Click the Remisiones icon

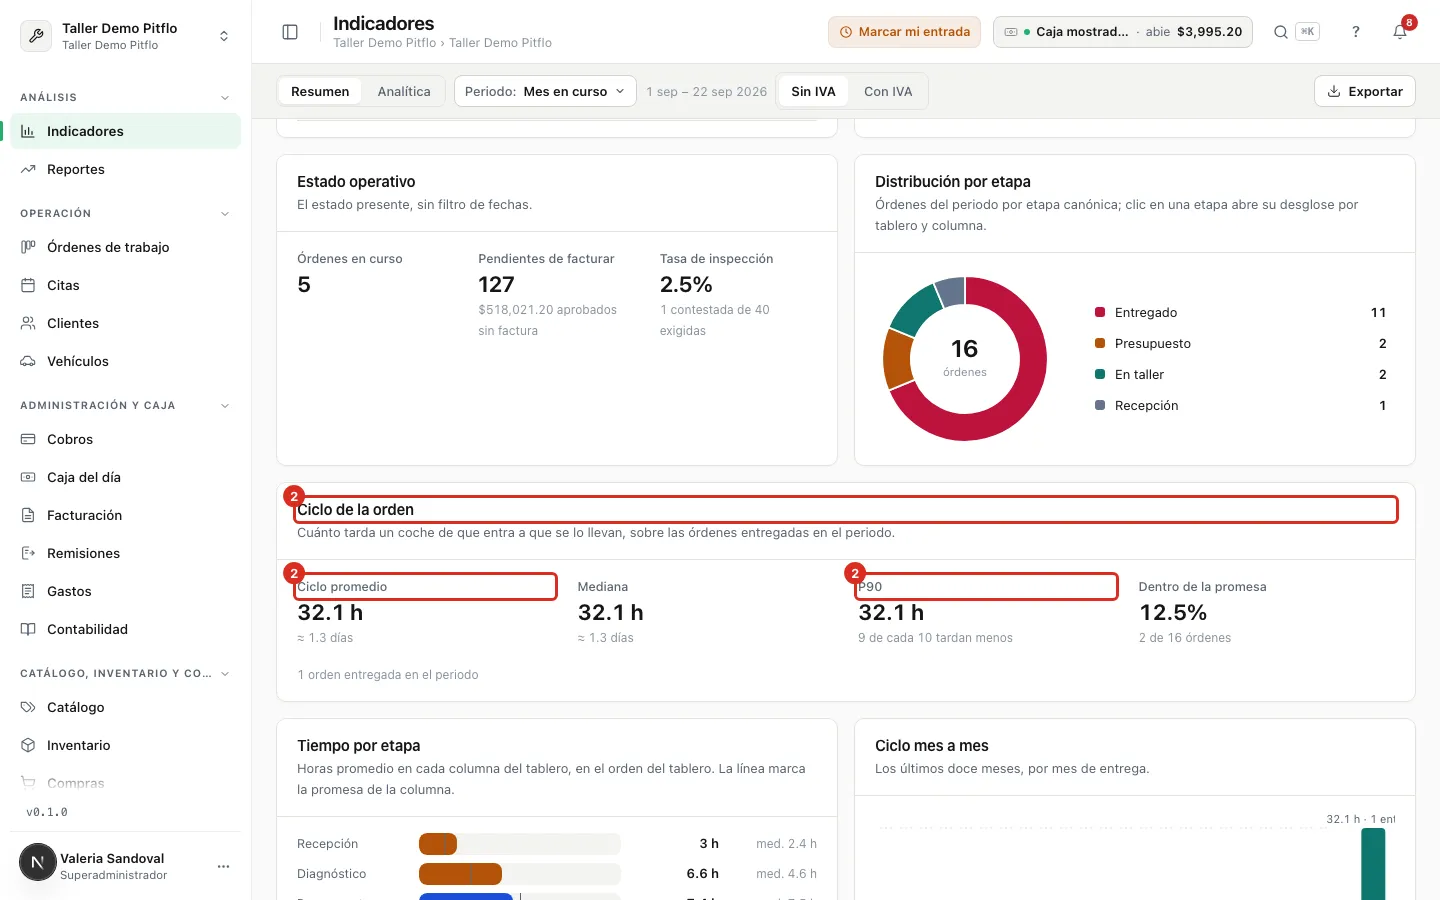pos(28,553)
